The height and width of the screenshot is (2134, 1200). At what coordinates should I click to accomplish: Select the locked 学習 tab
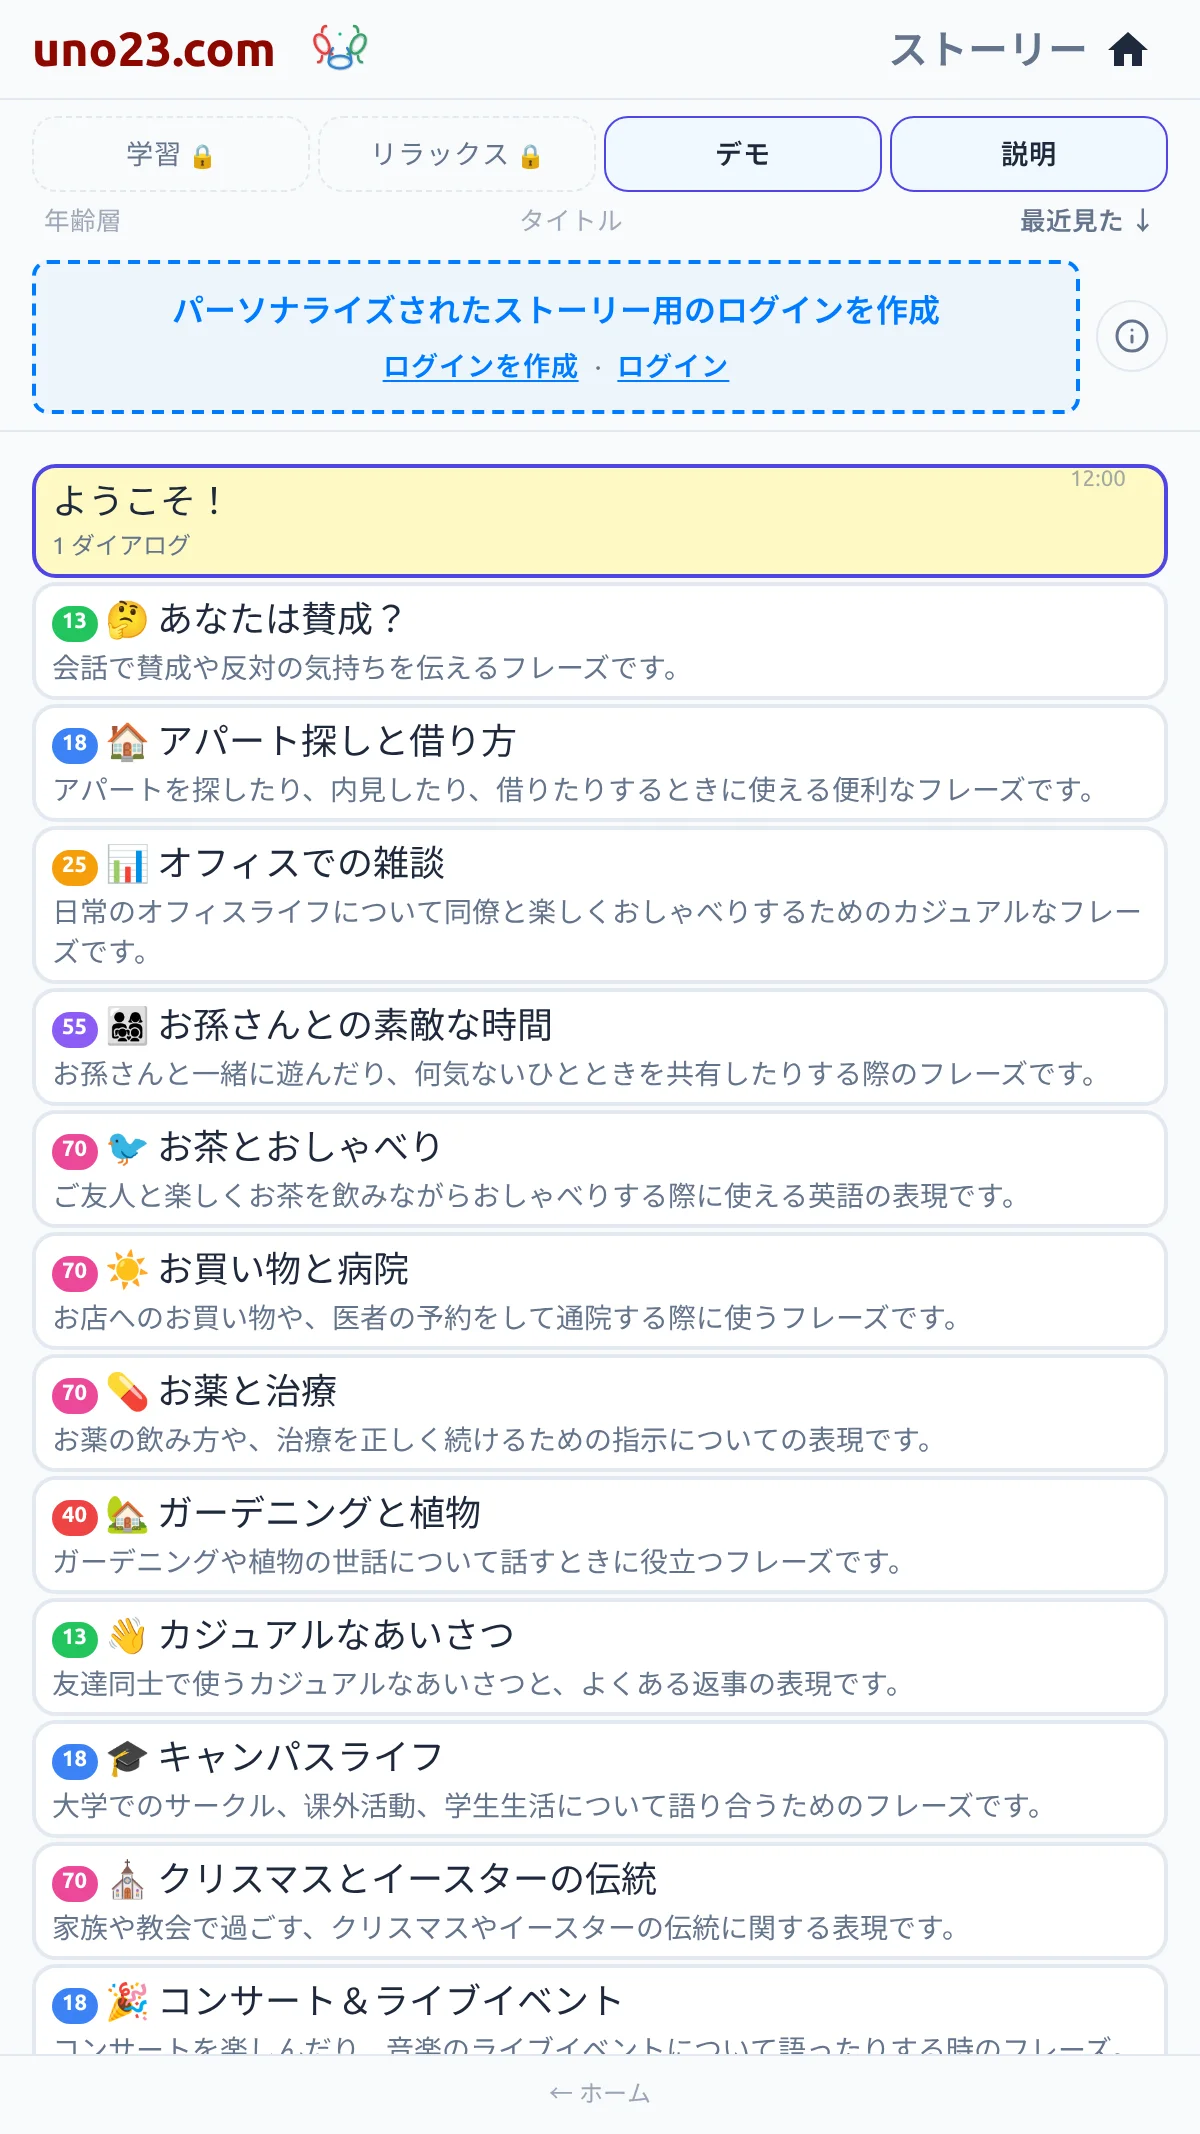click(171, 154)
